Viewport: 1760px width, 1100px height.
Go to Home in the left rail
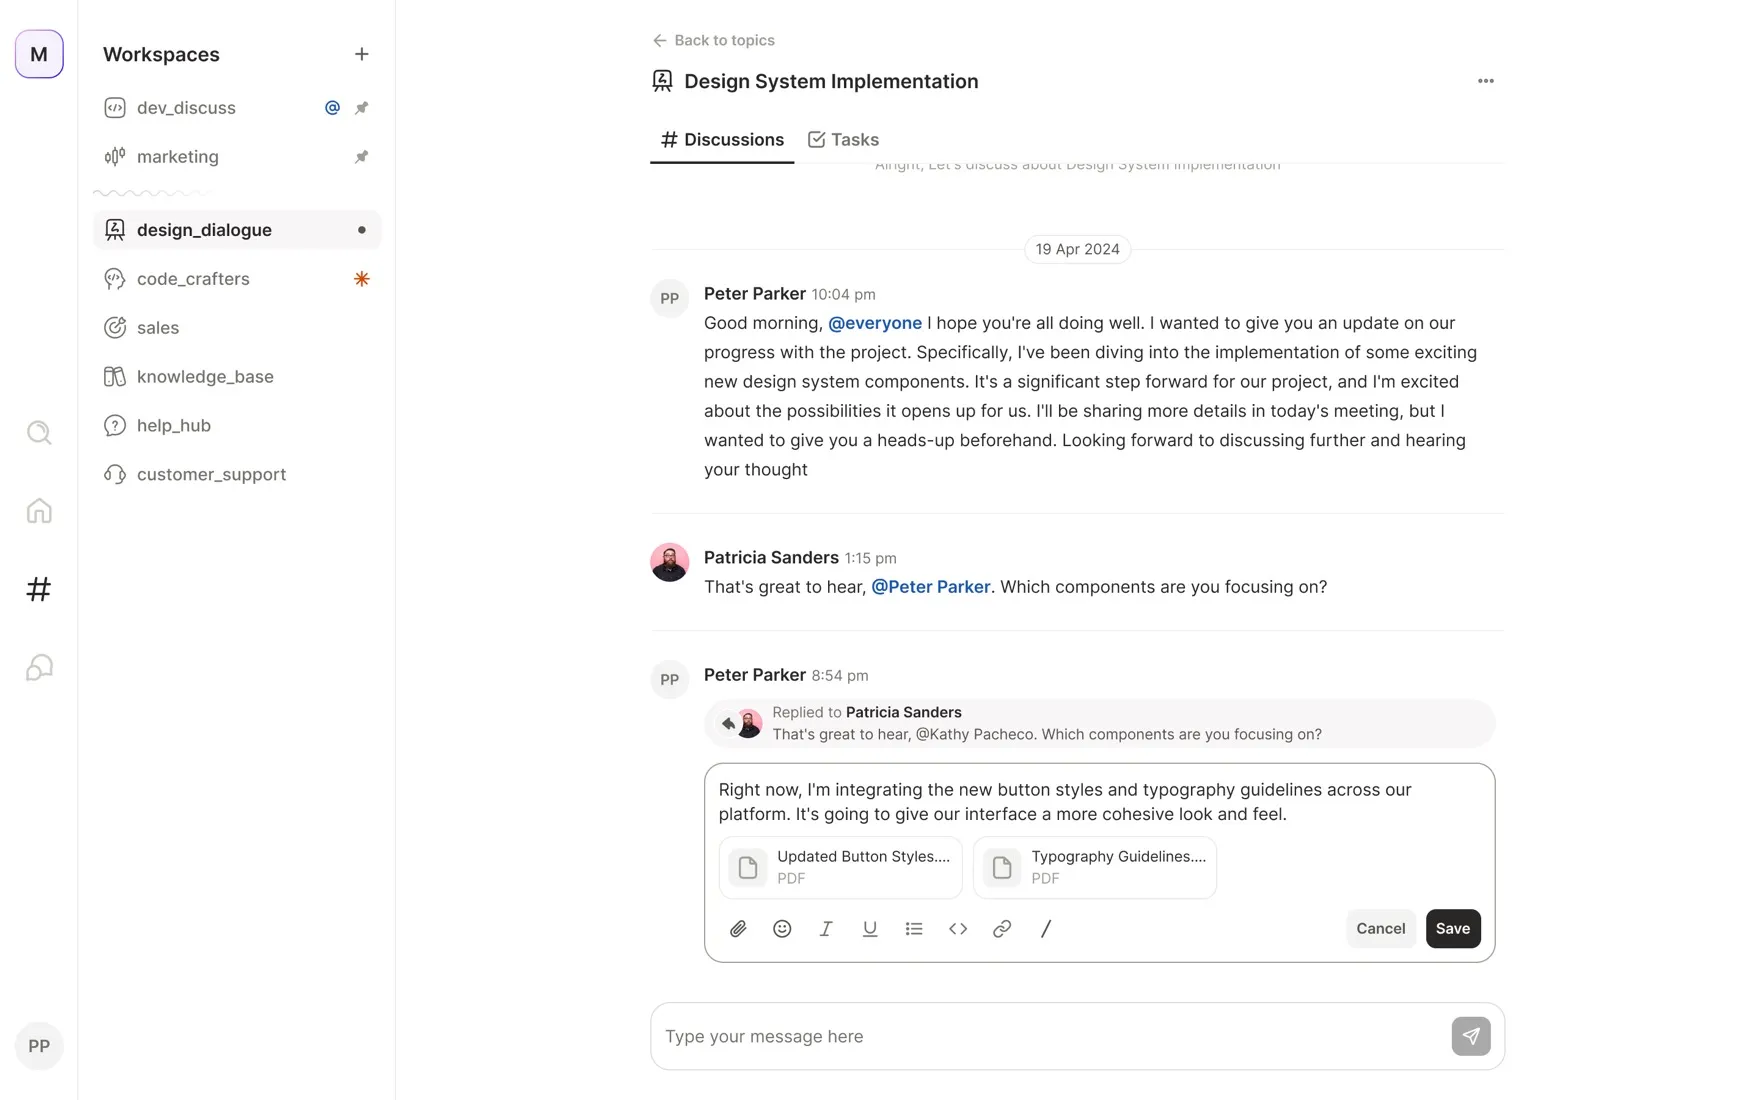tap(39, 511)
